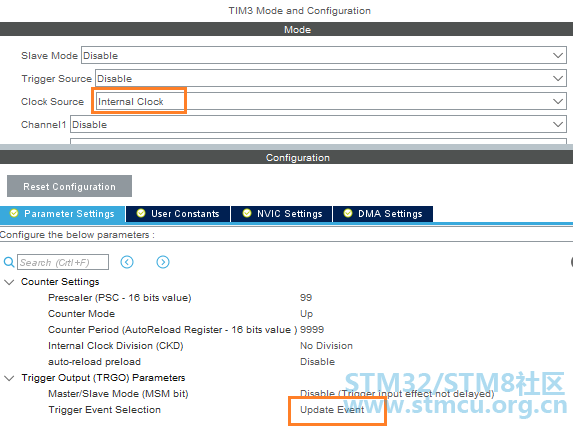Select the Counter Period value 9999
The height and width of the screenshot is (428, 576).
coord(312,330)
